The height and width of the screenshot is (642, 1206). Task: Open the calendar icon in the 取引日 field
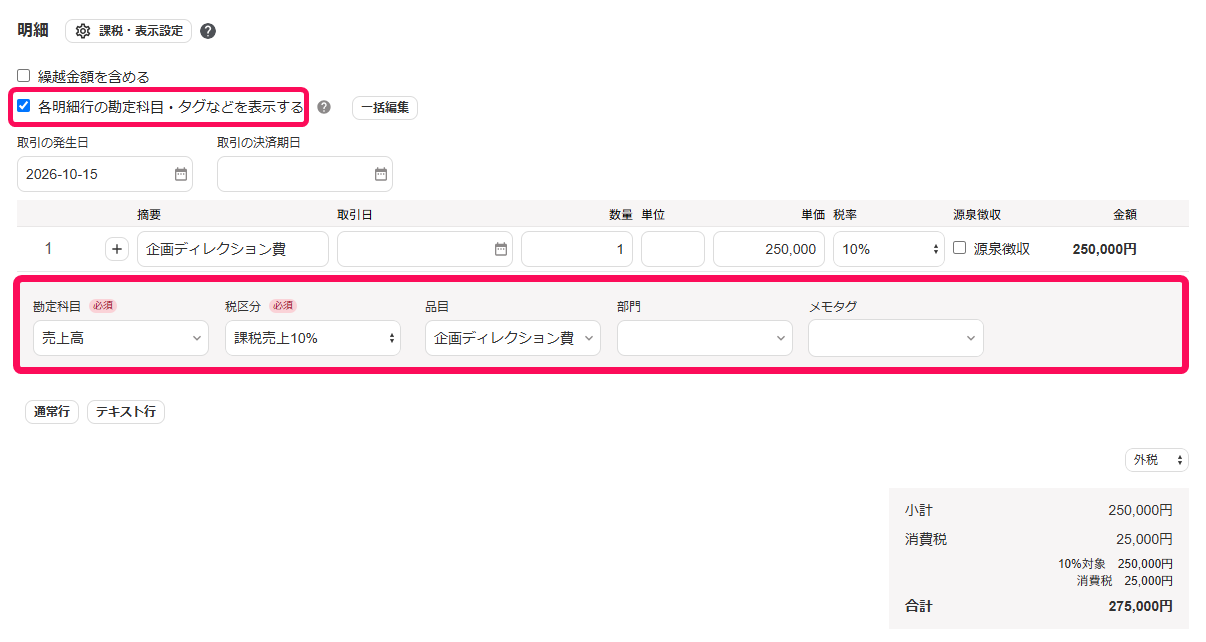(x=501, y=249)
